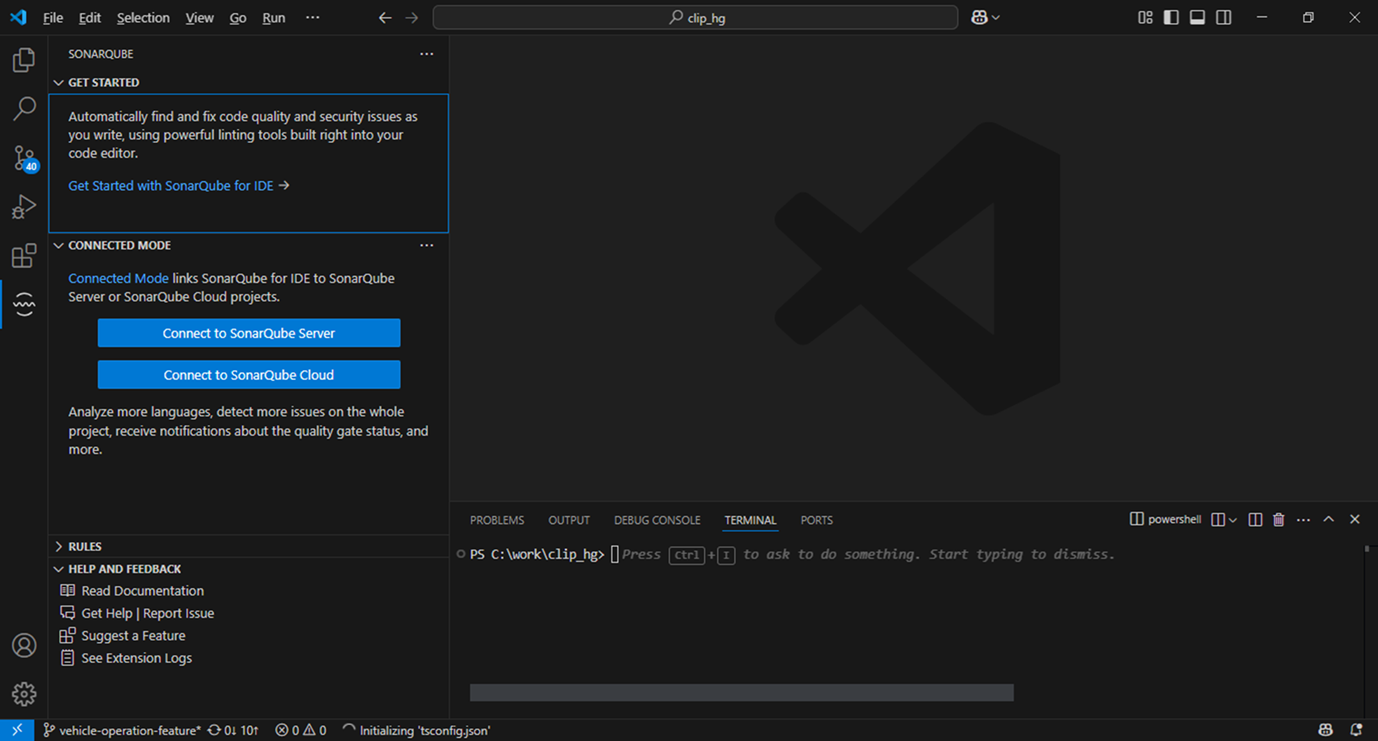Open the Connected Mode link

pos(118,278)
